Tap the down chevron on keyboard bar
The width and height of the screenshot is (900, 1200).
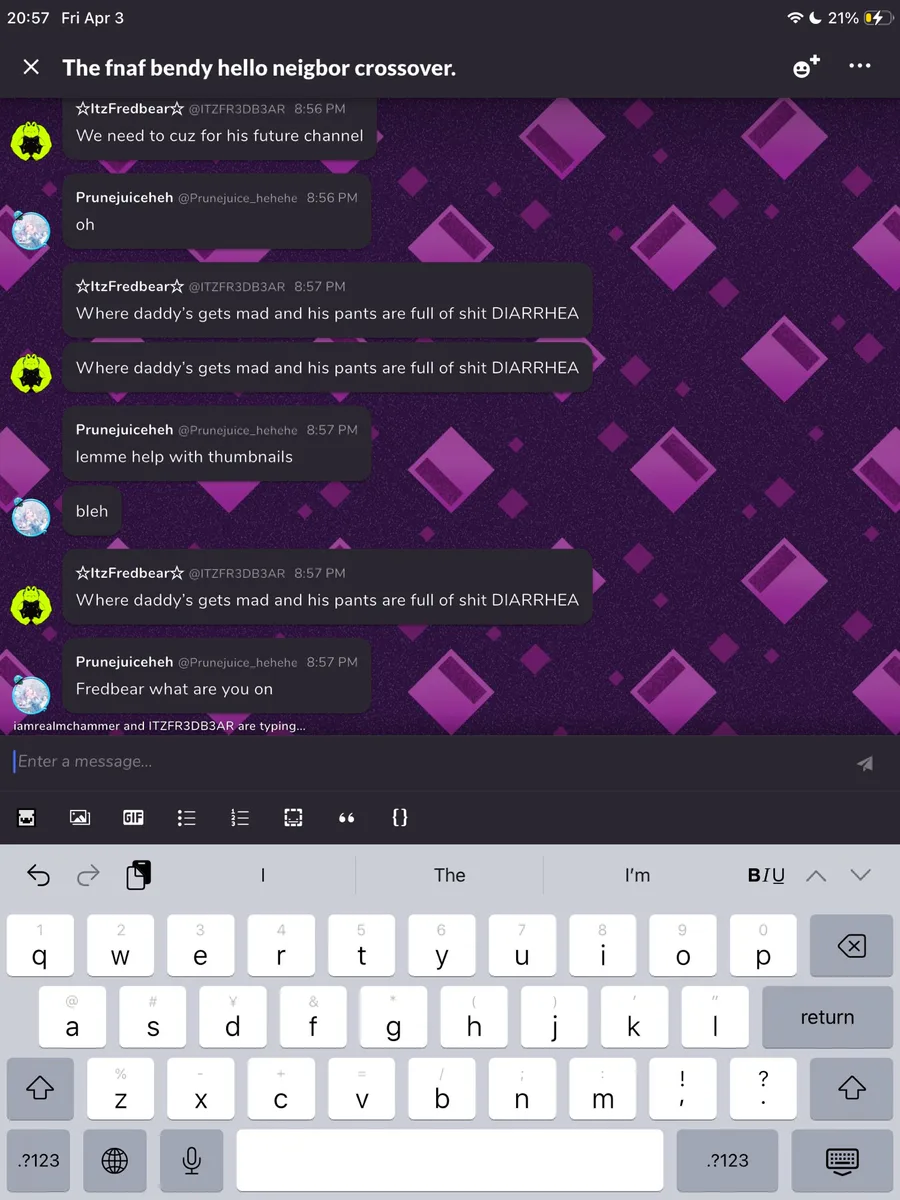(x=861, y=875)
